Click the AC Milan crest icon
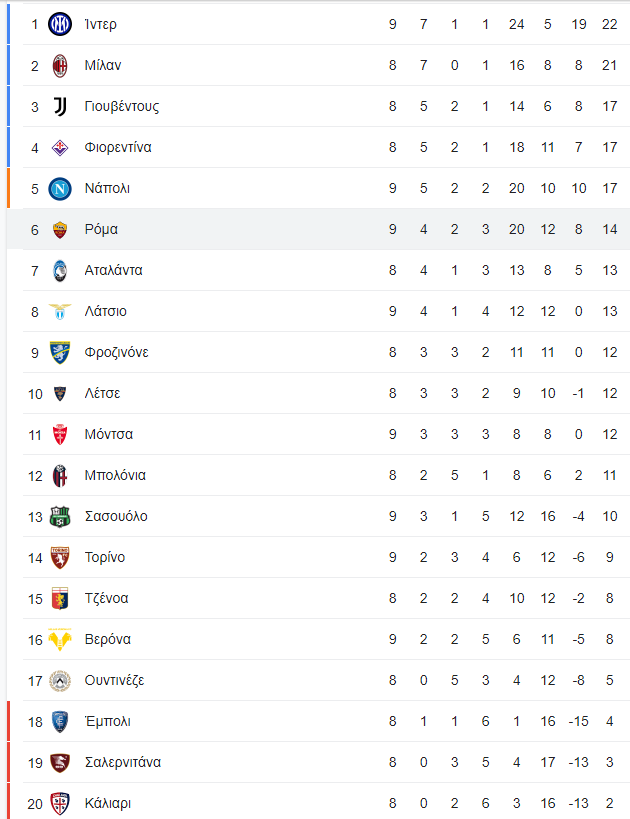This screenshot has height=819, width=630. [x=60, y=65]
